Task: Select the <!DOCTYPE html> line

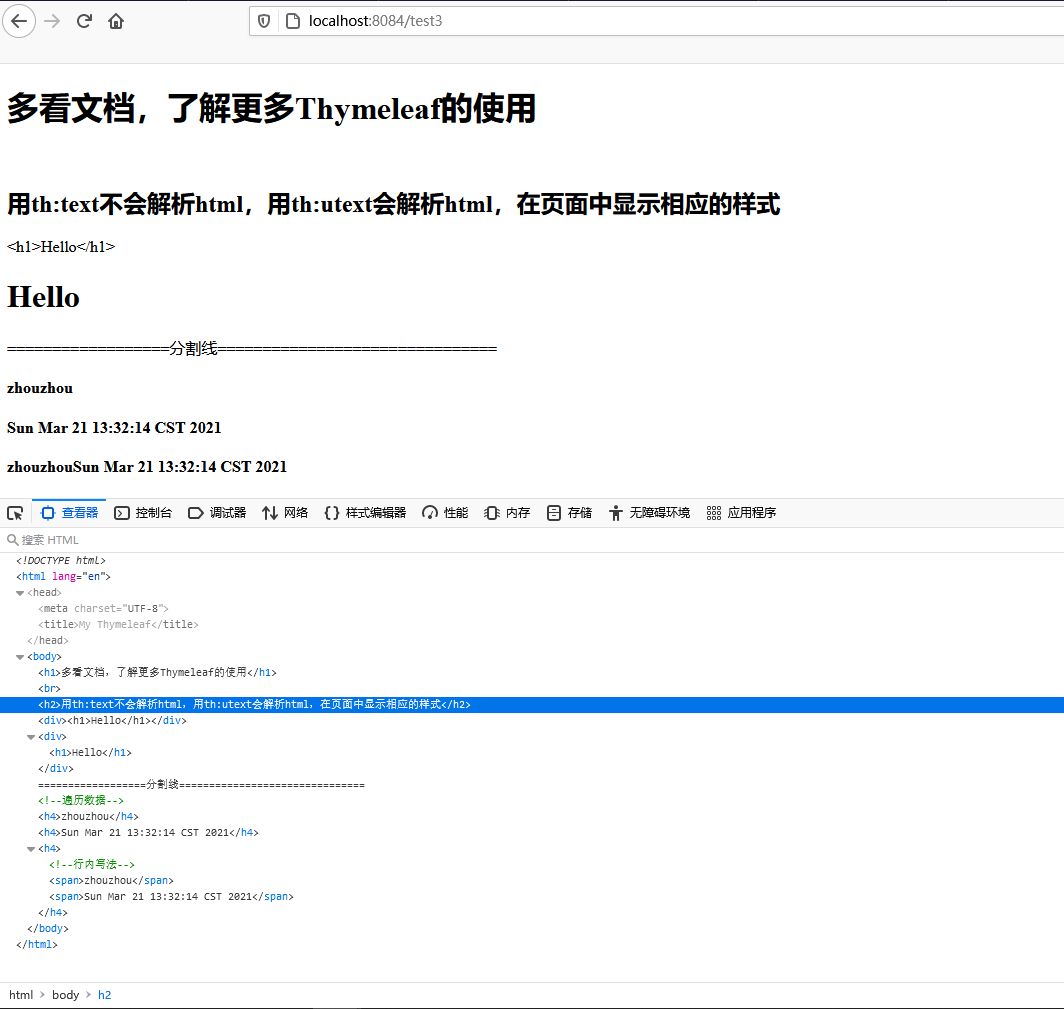Action: click(60, 560)
